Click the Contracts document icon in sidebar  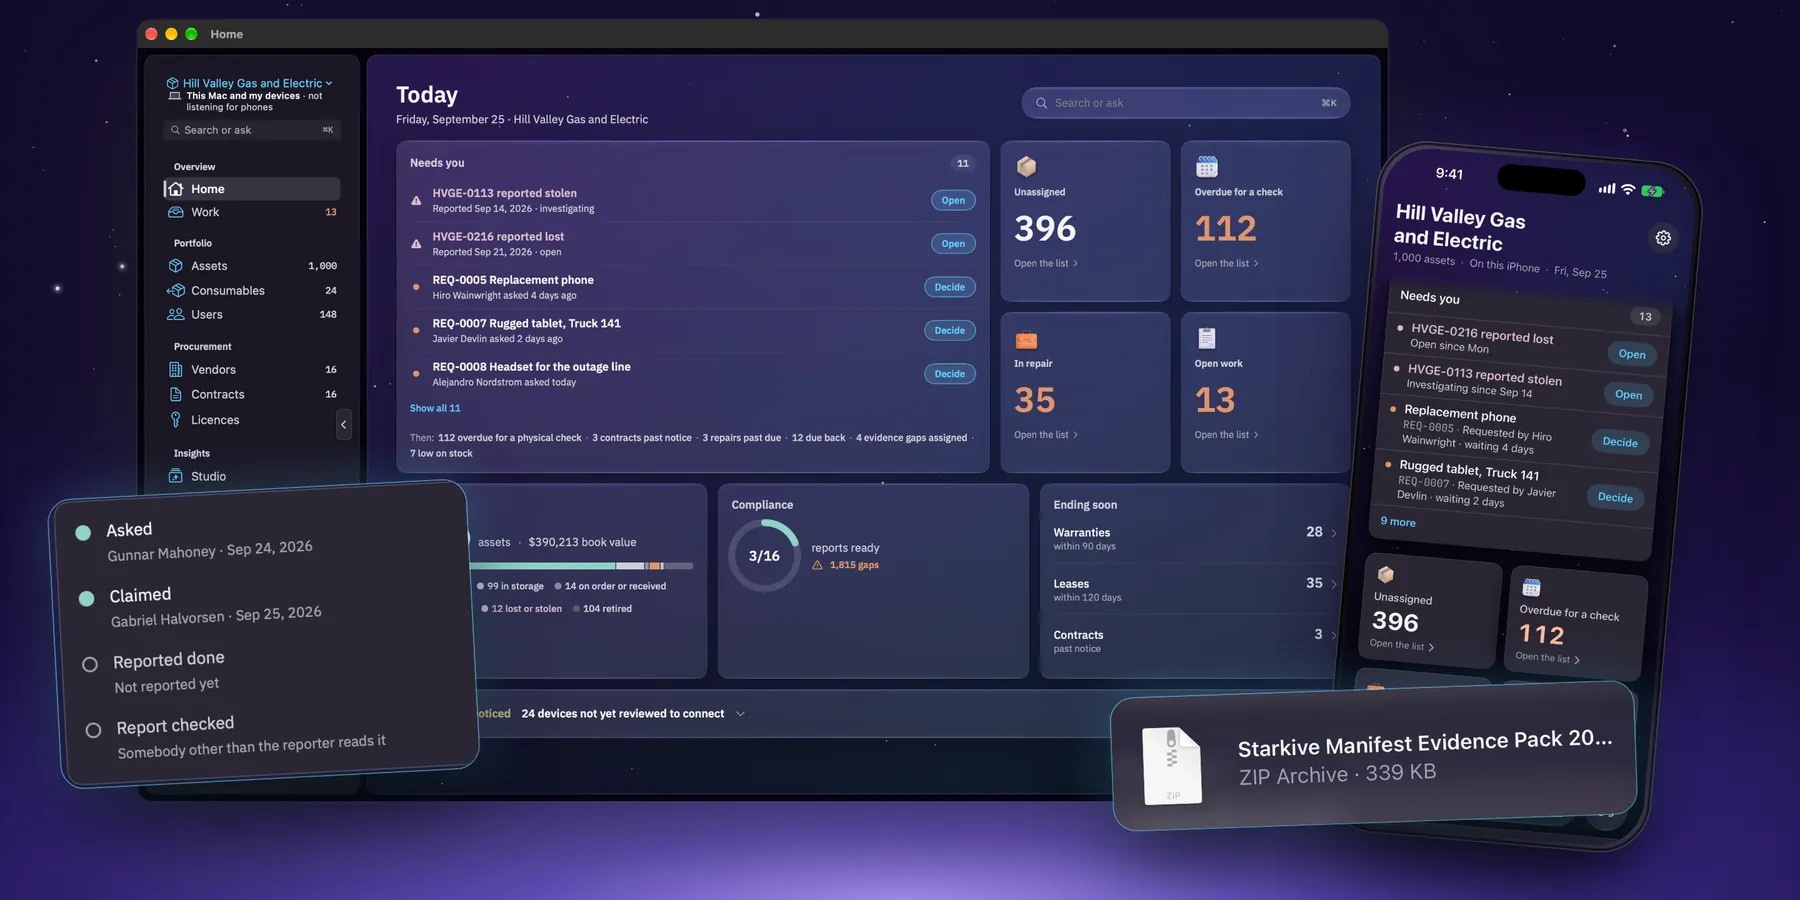(x=176, y=394)
